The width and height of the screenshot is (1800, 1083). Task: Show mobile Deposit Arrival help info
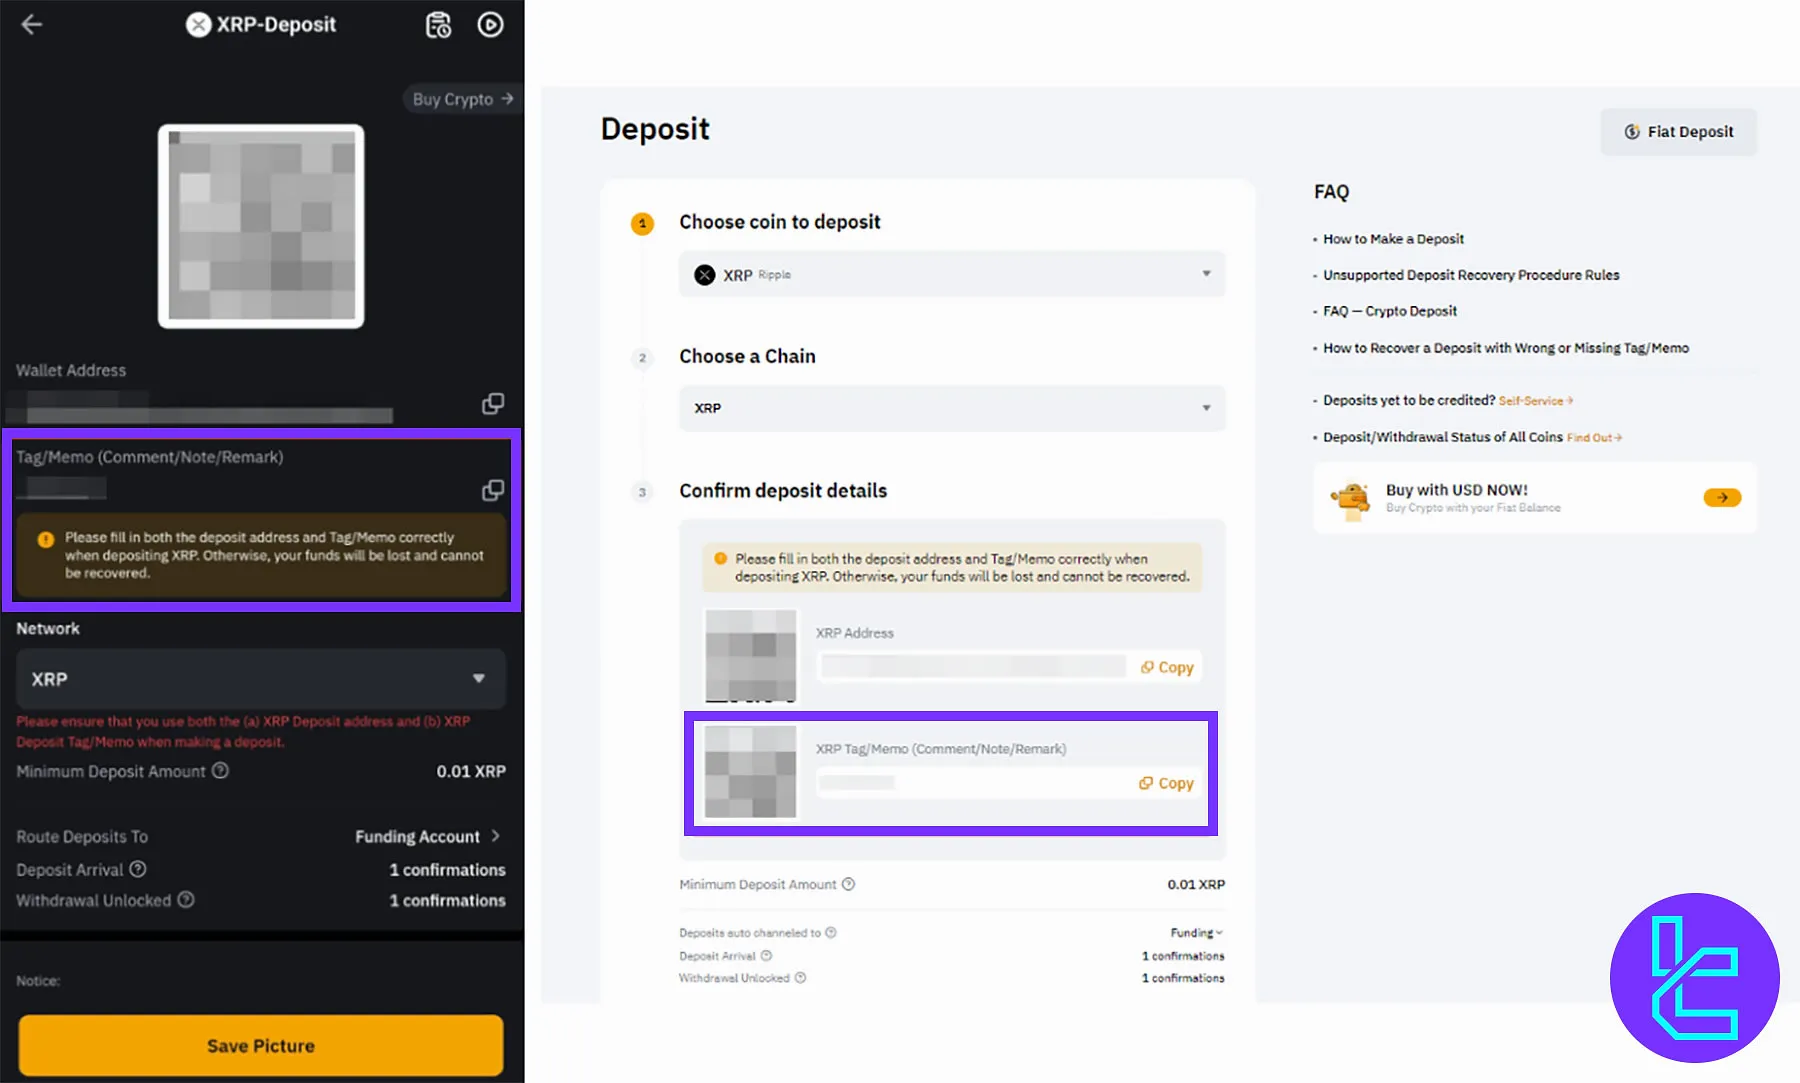138,869
